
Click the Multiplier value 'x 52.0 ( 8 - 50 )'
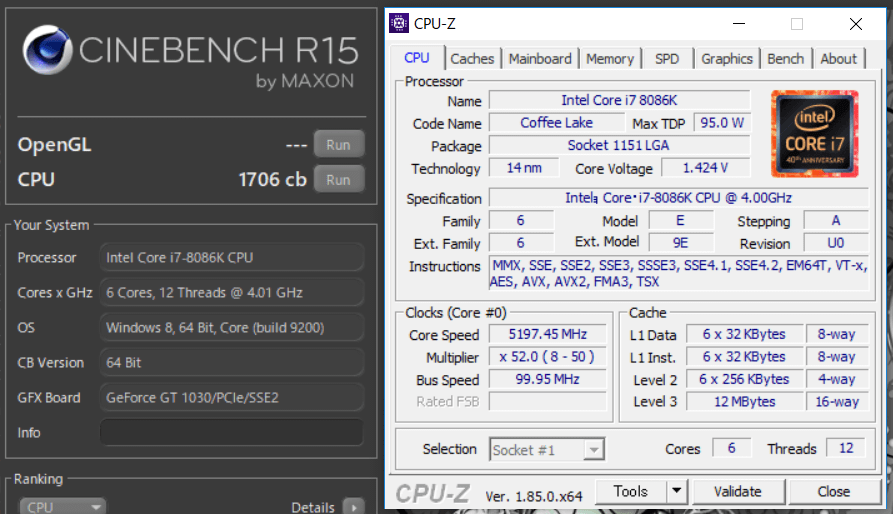click(547, 357)
